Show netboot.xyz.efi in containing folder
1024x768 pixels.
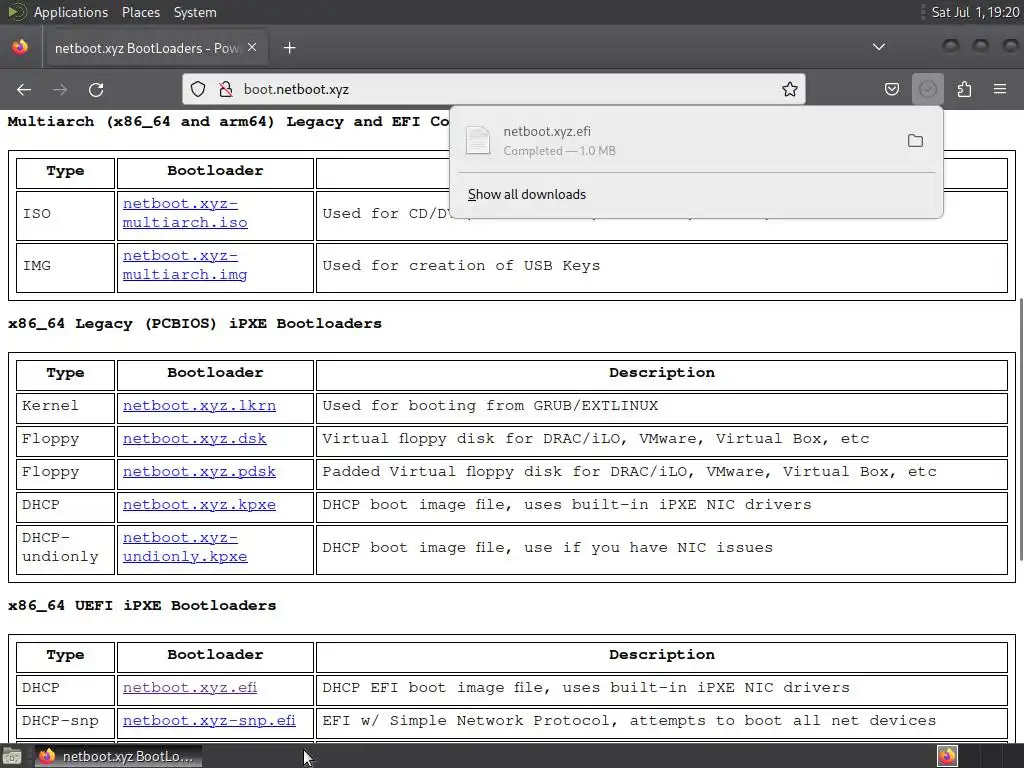point(915,141)
